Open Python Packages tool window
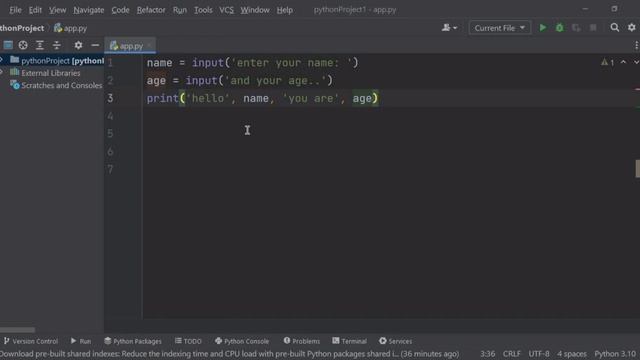Viewport: 640px width, 360px height. point(133,341)
